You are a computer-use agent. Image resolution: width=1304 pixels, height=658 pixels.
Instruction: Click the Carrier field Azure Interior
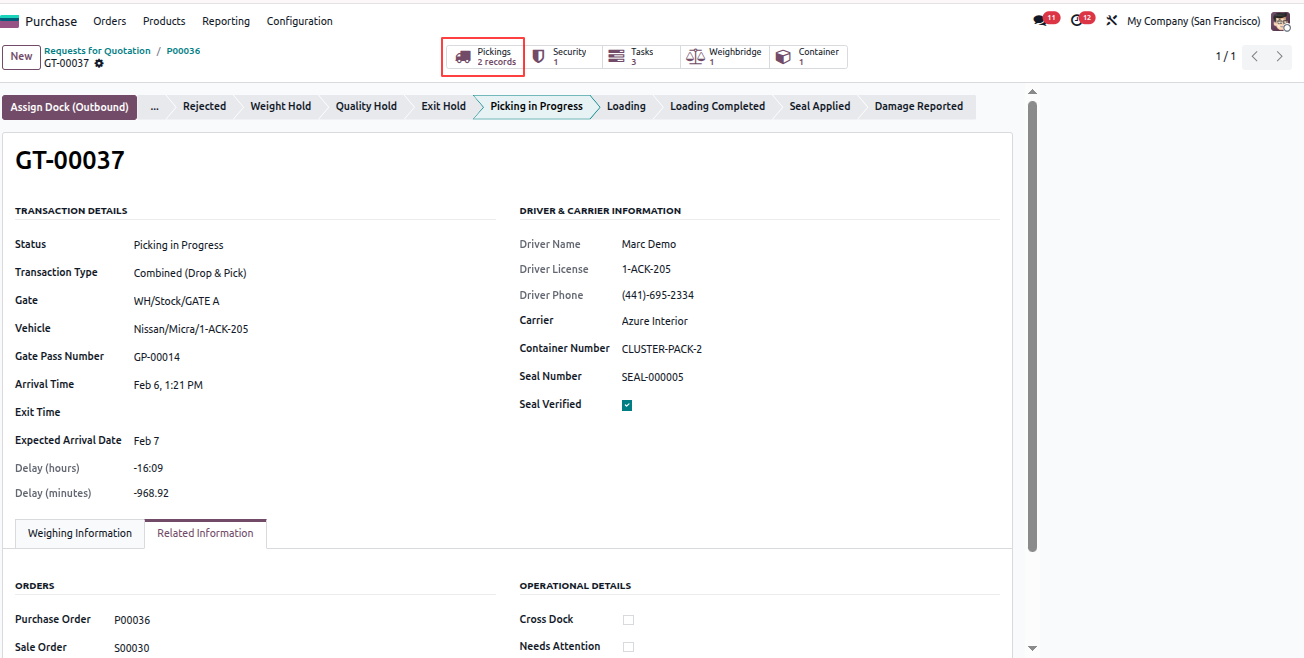click(x=655, y=321)
